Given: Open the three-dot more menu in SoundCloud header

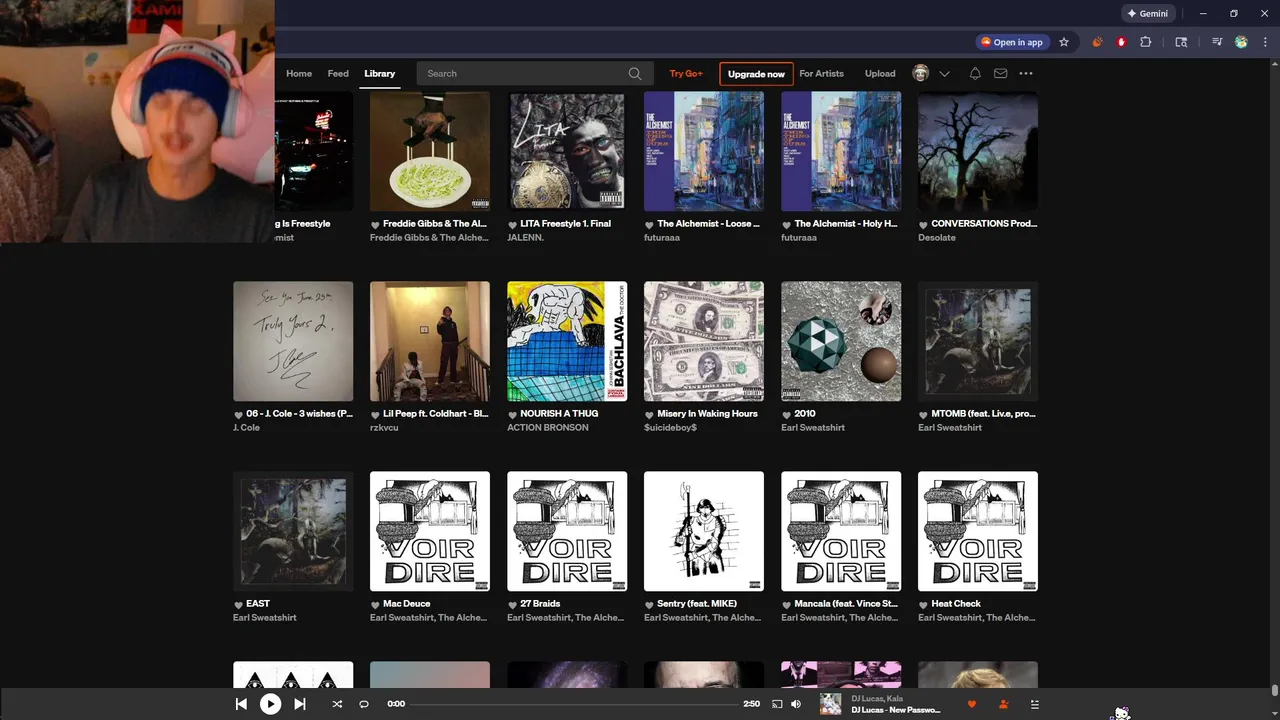Looking at the screenshot, I should tap(1026, 73).
